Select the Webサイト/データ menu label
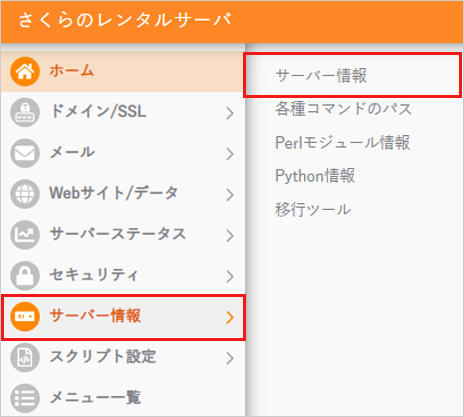The width and height of the screenshot is (464, 417). tap(114, 193)
